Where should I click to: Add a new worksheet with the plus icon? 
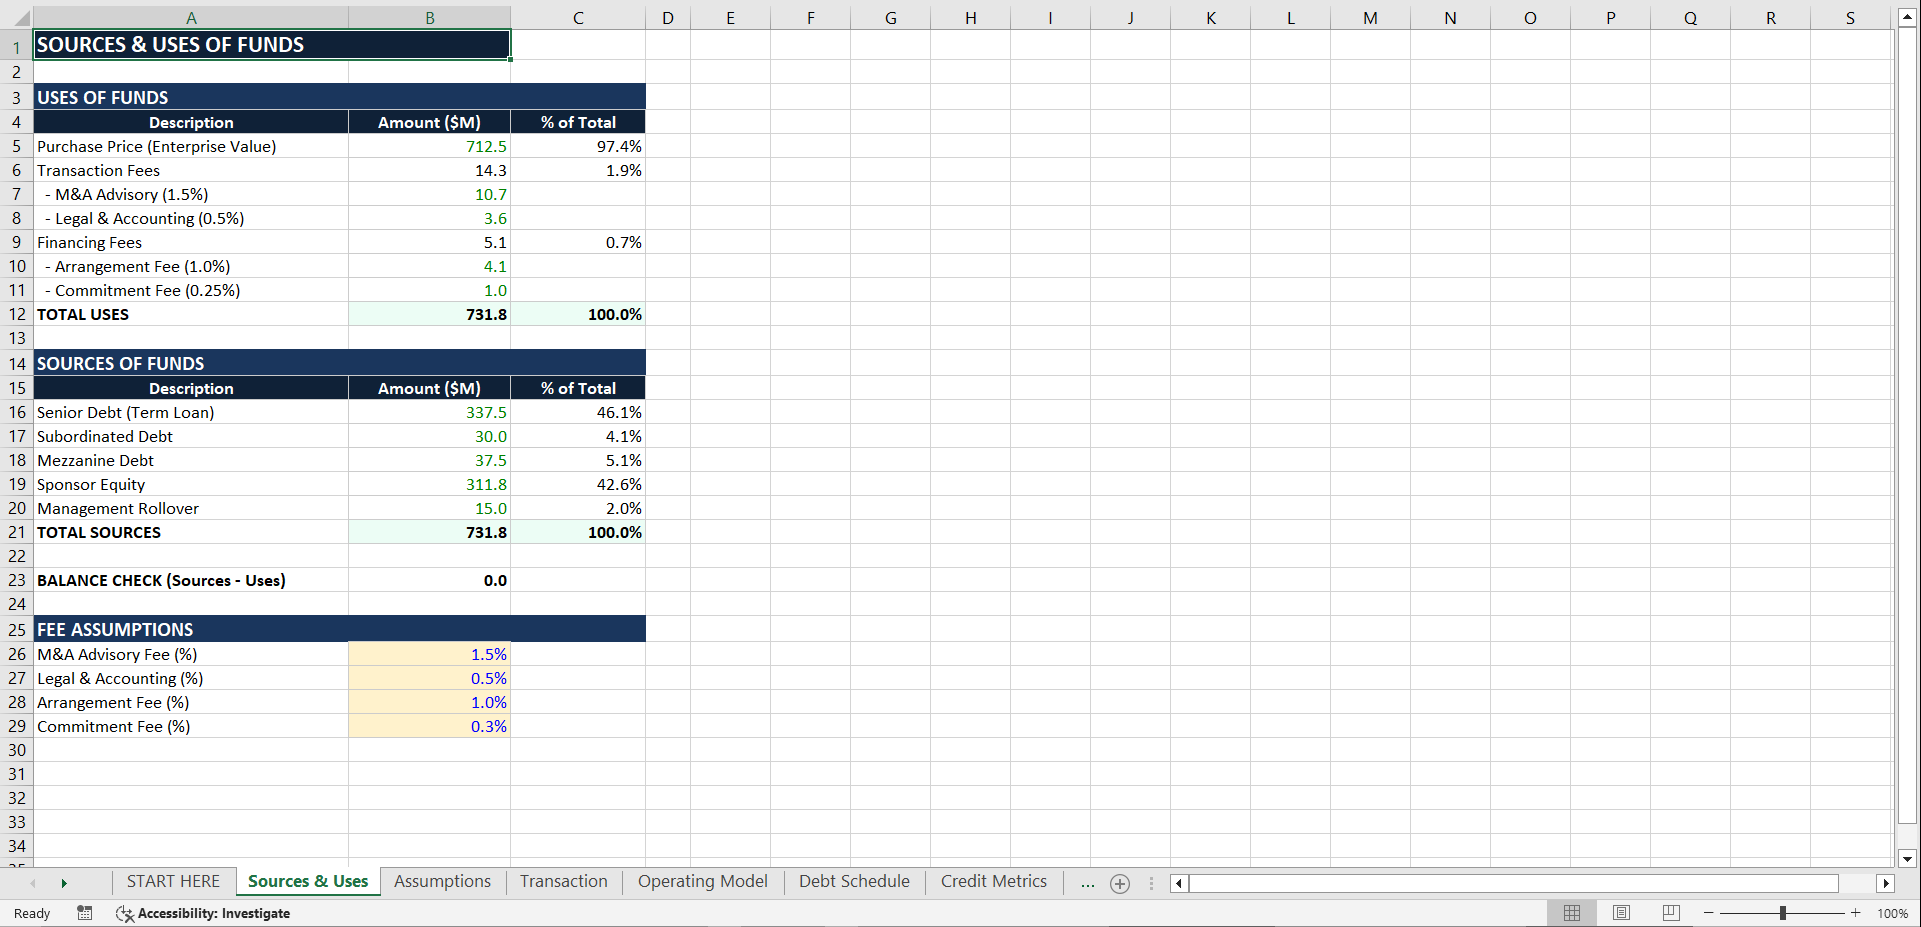pyautogui.click(x=1119, y=883)
